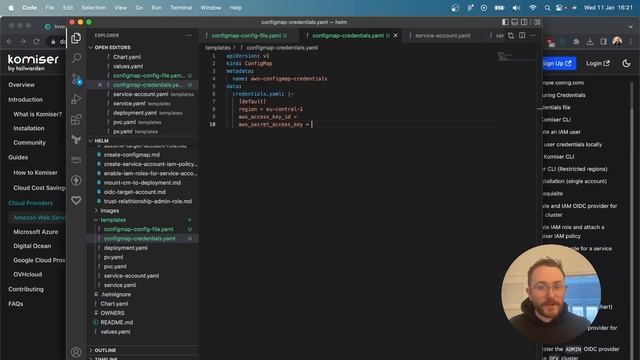Open the Run menu

[x=156, y=8]
